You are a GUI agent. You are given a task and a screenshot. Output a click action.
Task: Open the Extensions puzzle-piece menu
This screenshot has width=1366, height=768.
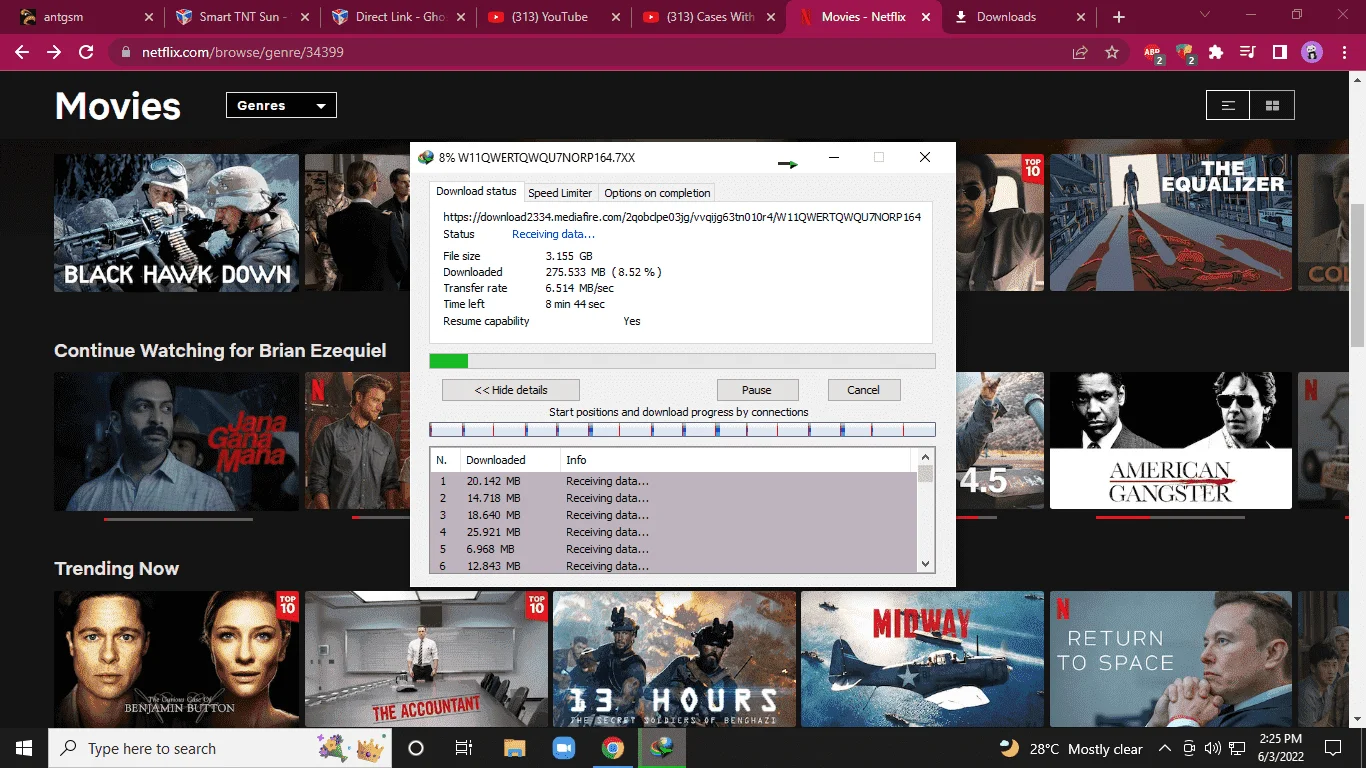pyautogui.click(x=1216, y=52)
